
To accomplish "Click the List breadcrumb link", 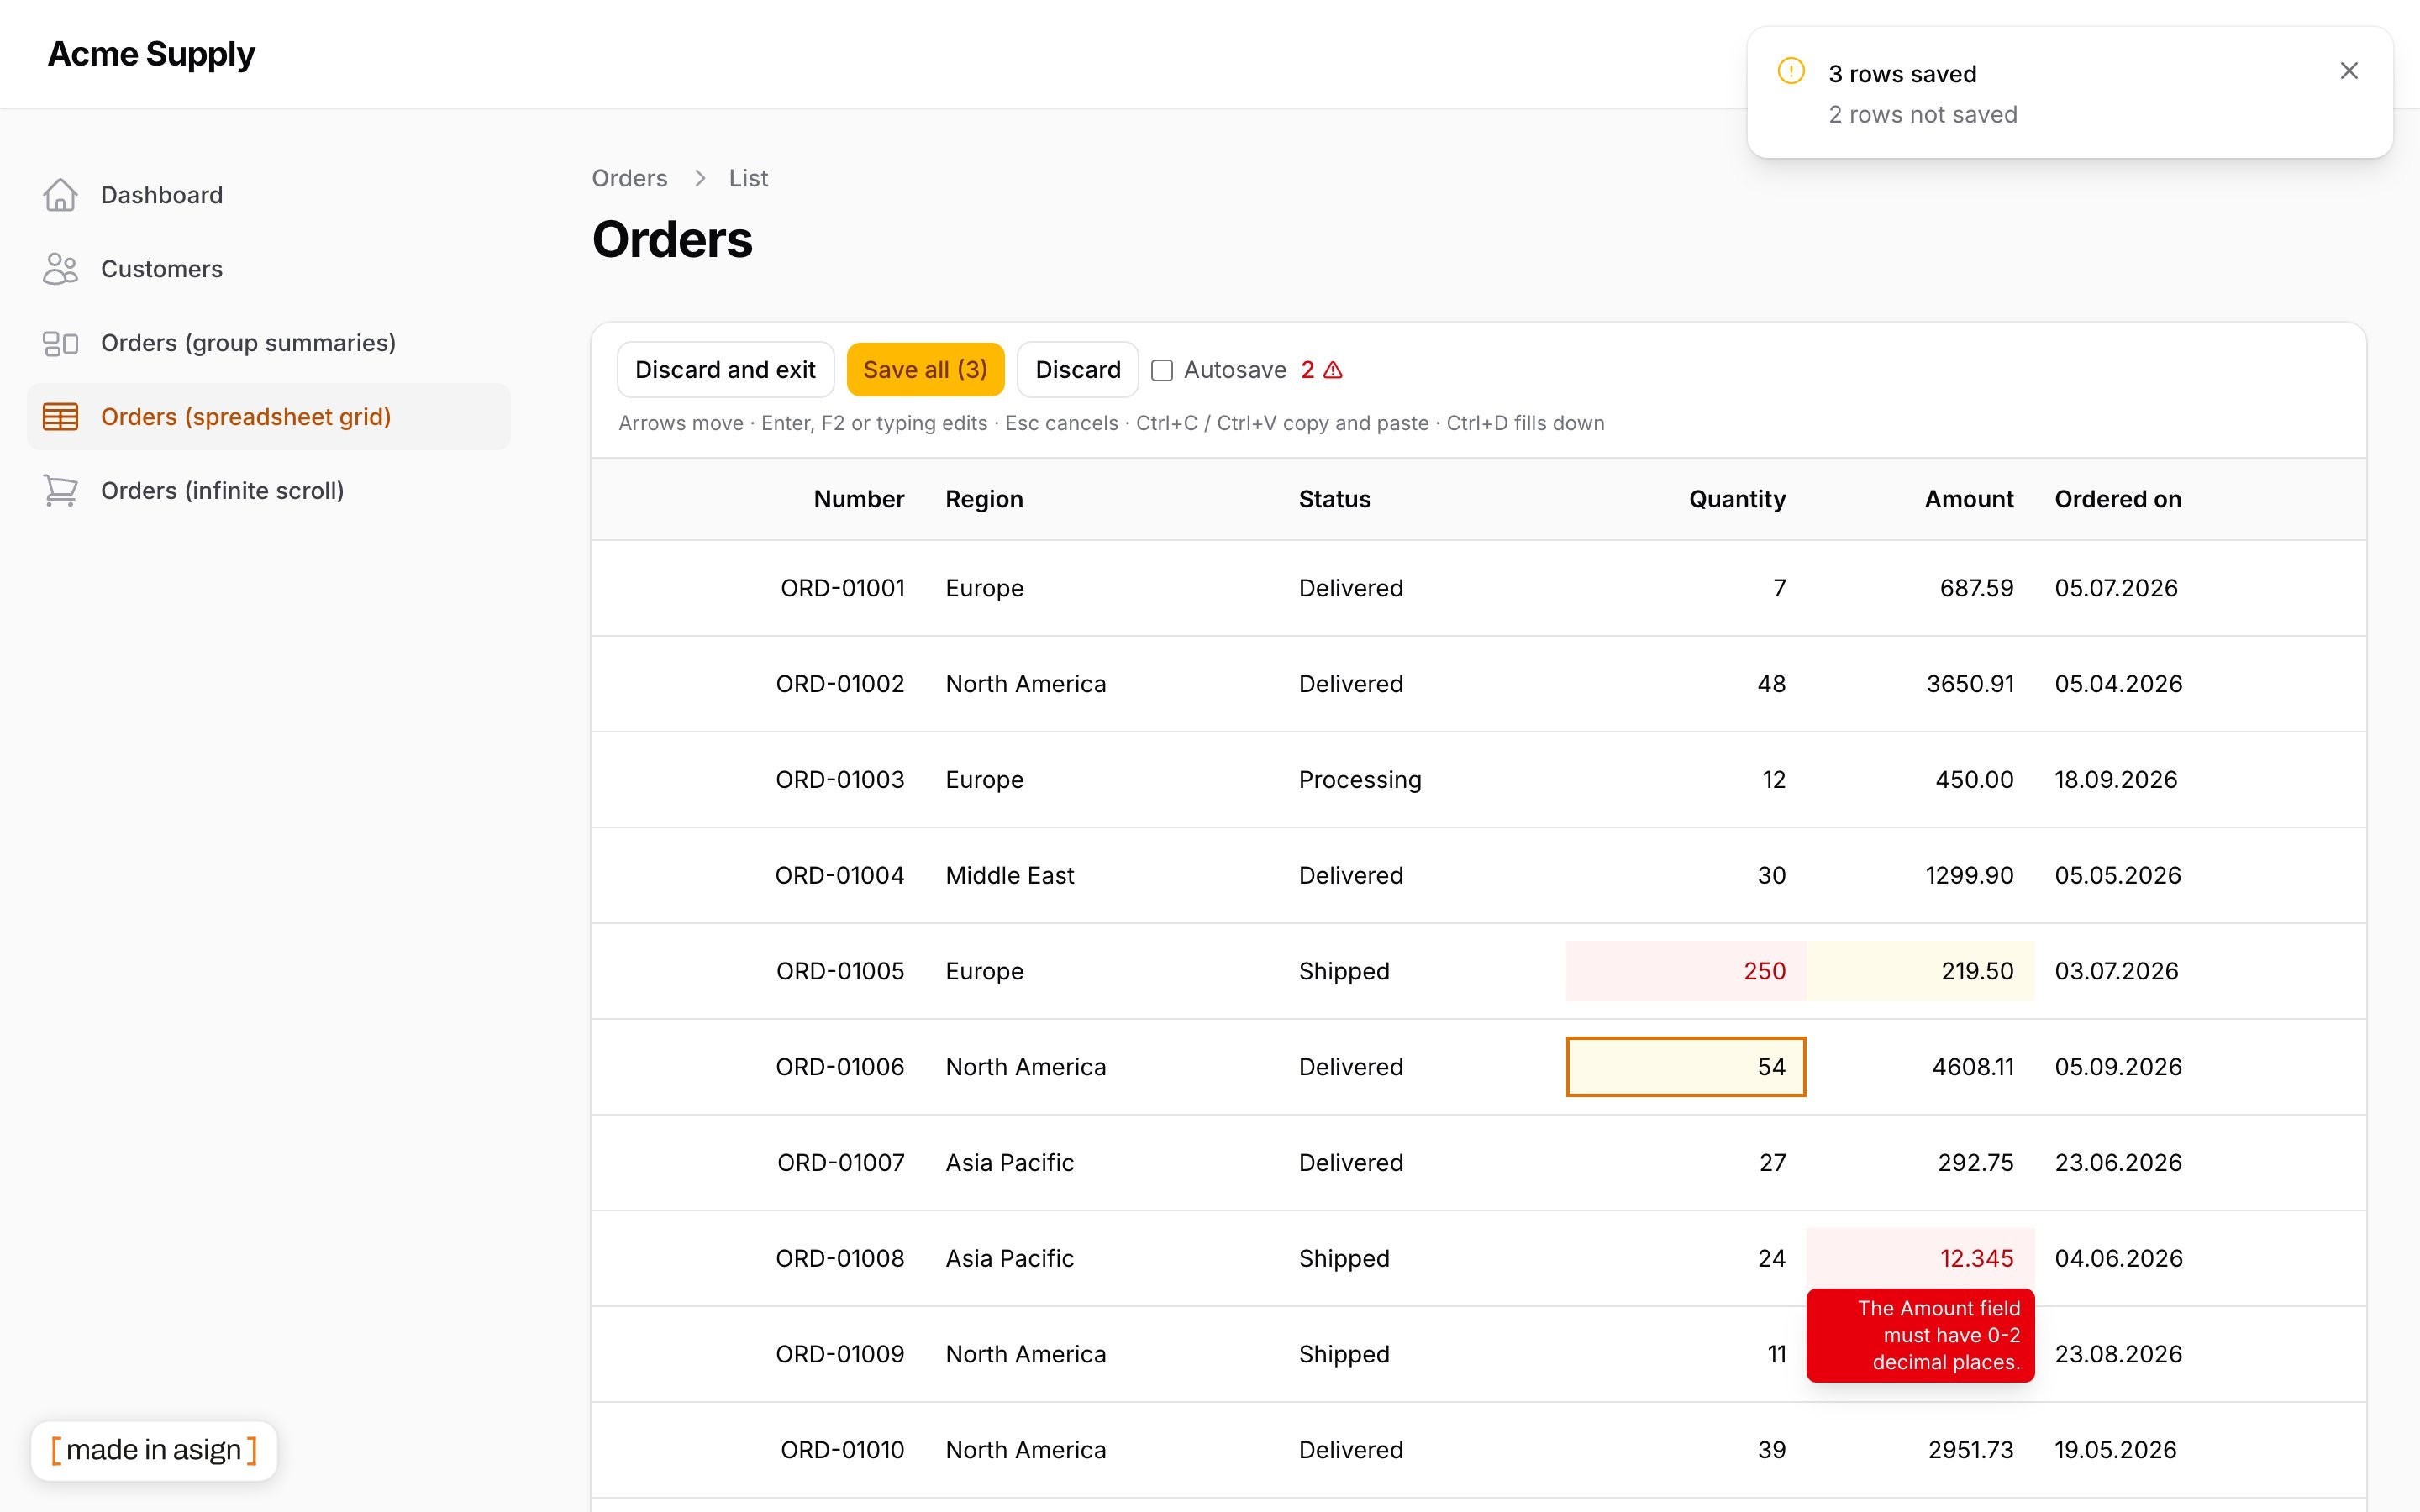I will point(748,178).
